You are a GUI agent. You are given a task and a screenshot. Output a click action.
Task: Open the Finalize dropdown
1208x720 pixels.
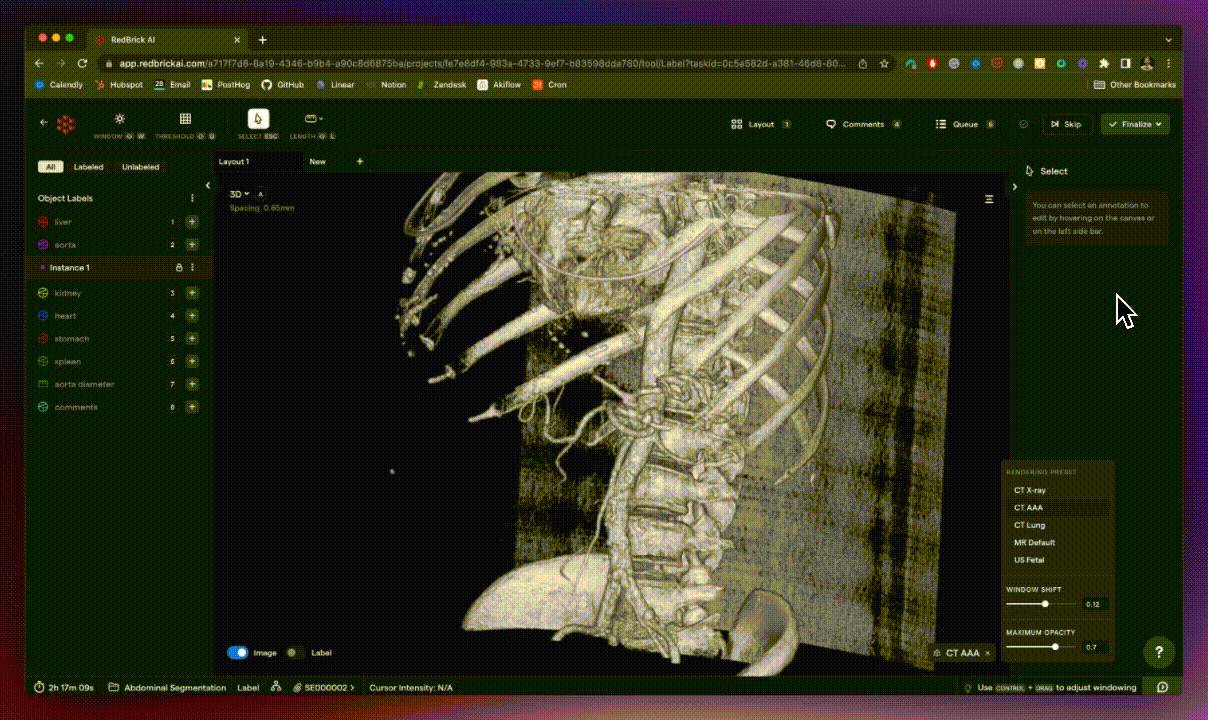(1135, 124)
